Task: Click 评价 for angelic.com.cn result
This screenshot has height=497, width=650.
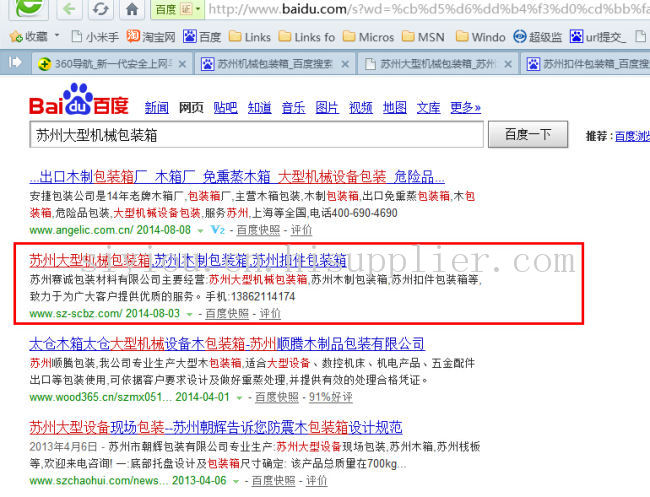Action: [x=301, y=230]
